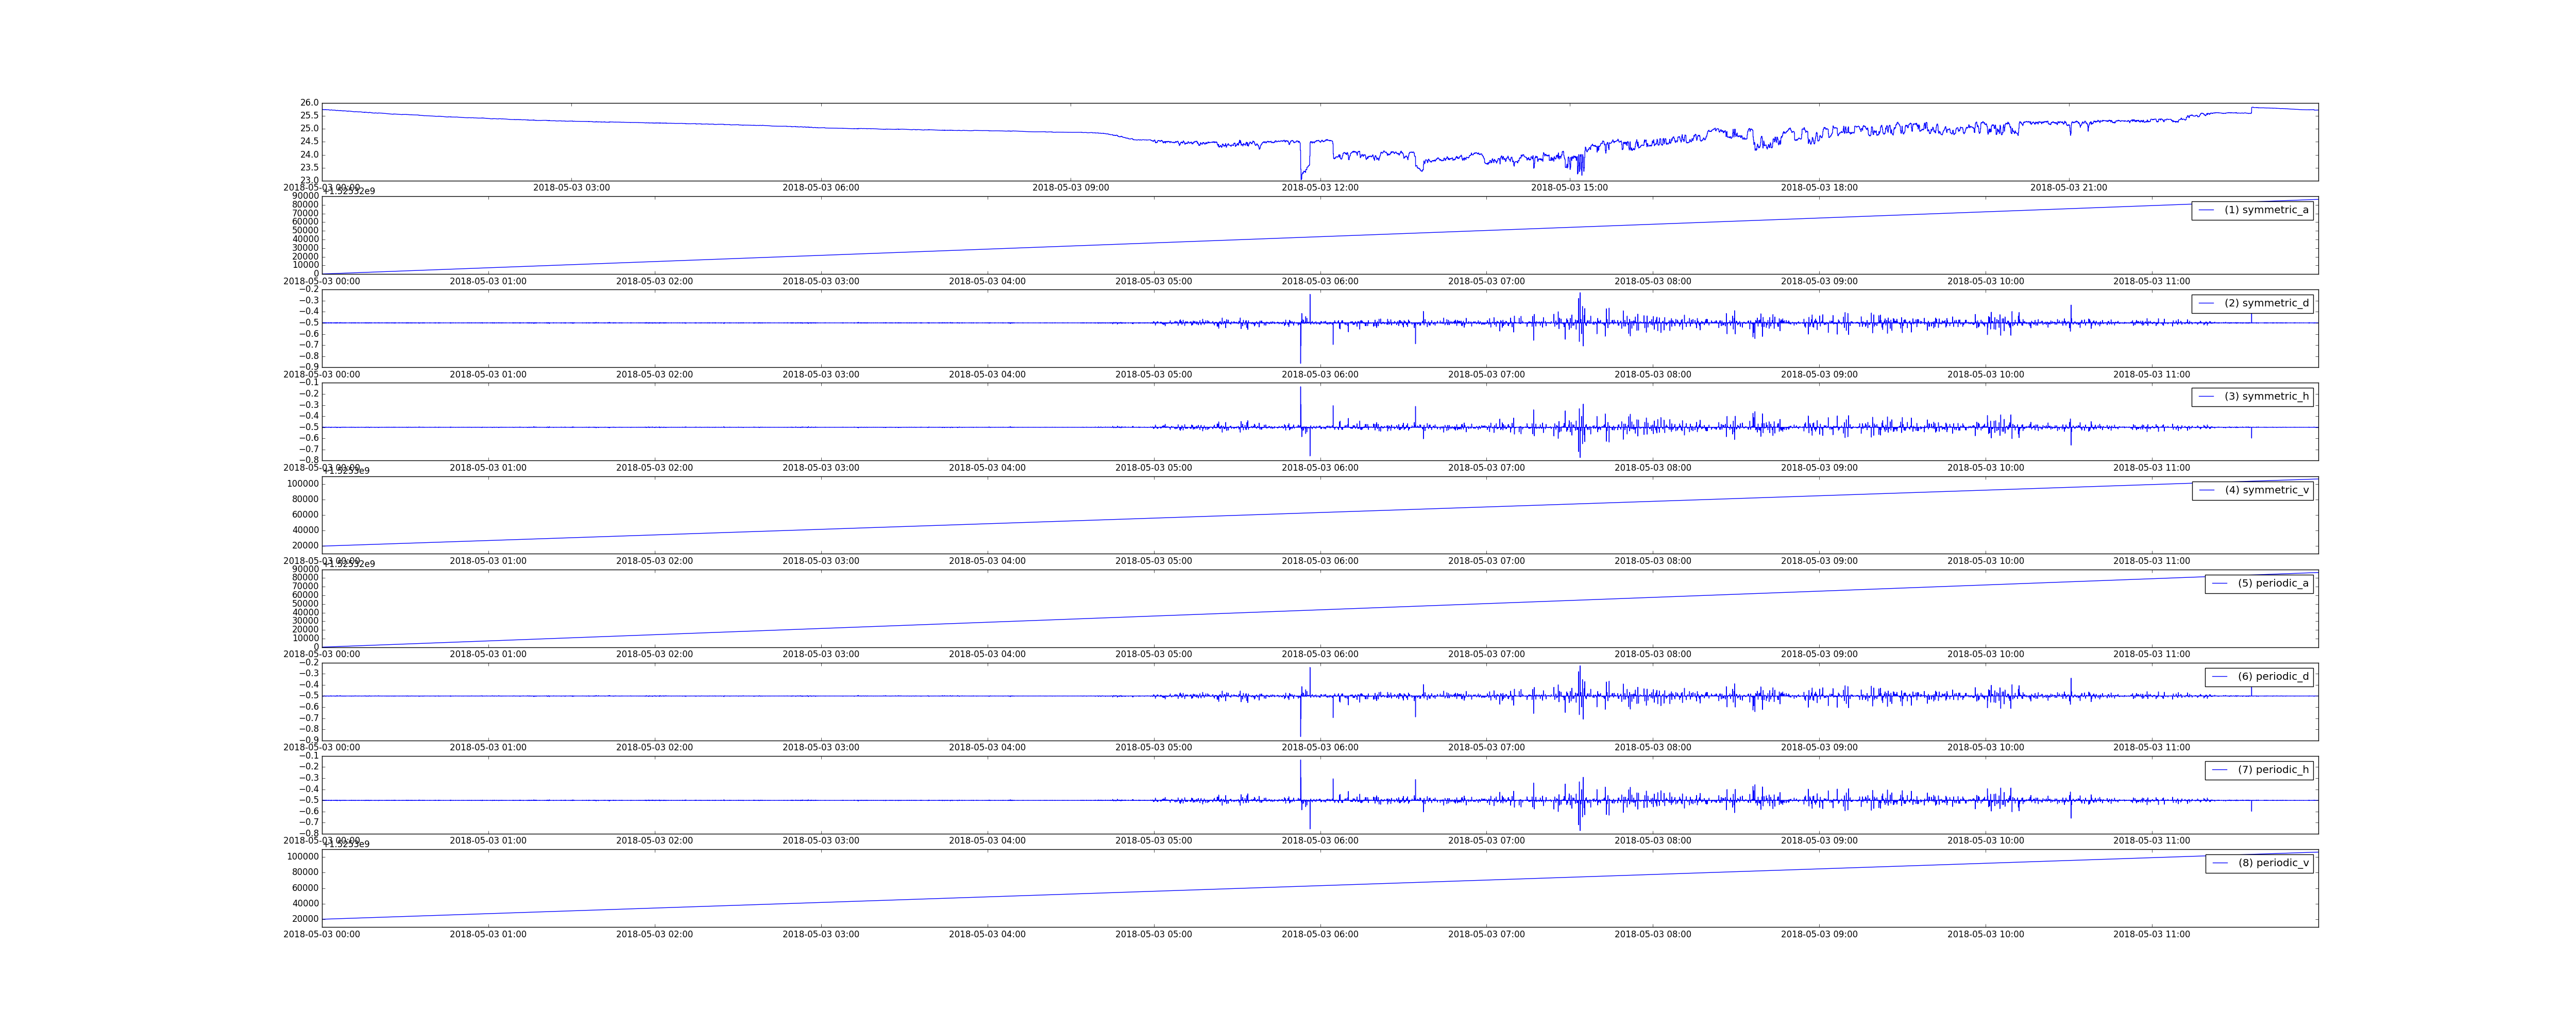Click the 21:00 tick label on top plot
The width and height of the screenshot is (2576, 1030).
point(2068,188)
